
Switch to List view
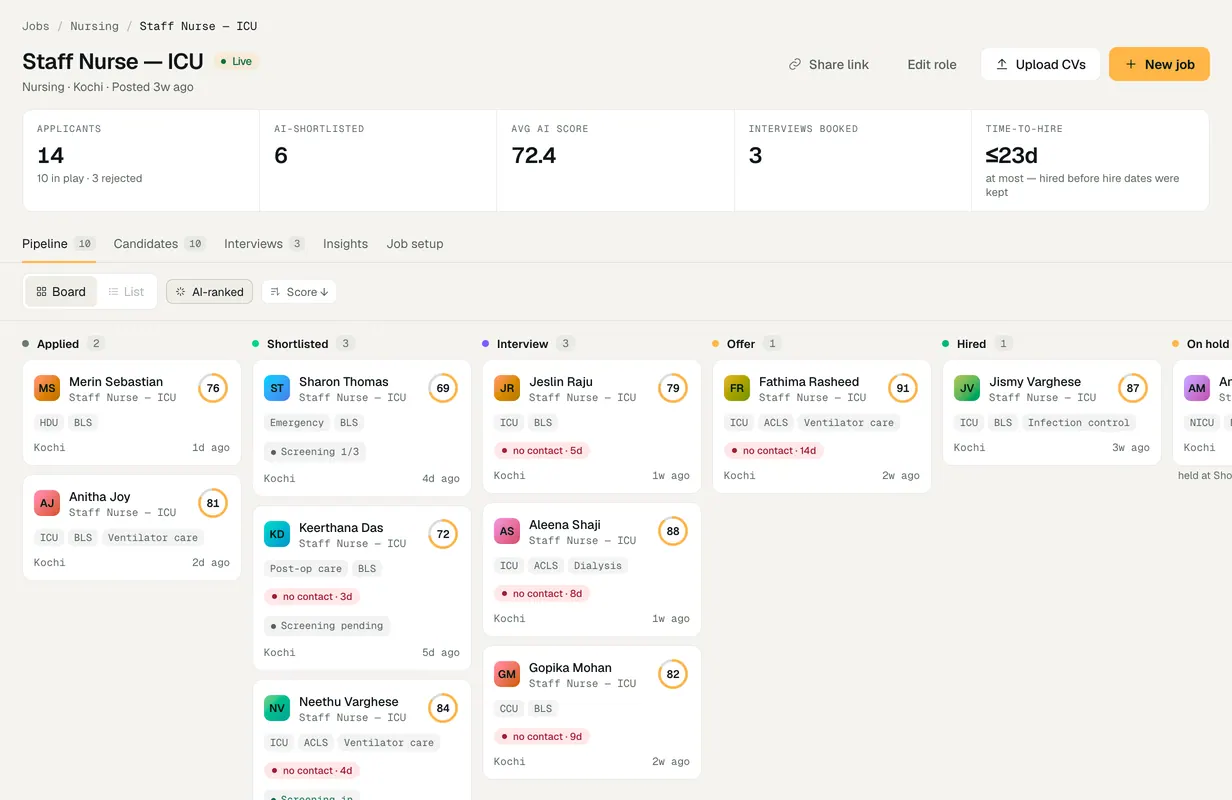coord(126,292)
